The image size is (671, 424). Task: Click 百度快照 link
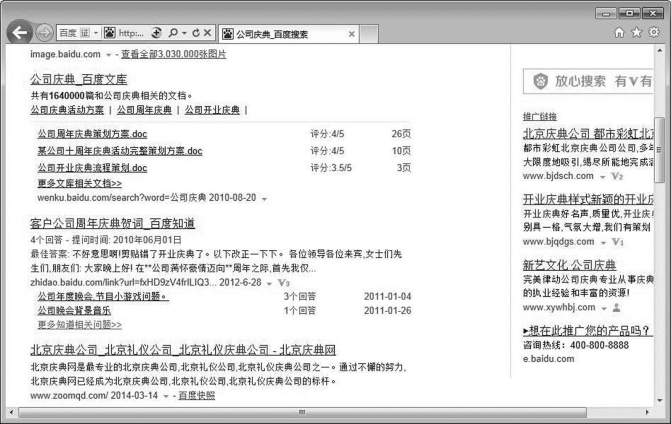pyautogui.click(x=196, y=395)
